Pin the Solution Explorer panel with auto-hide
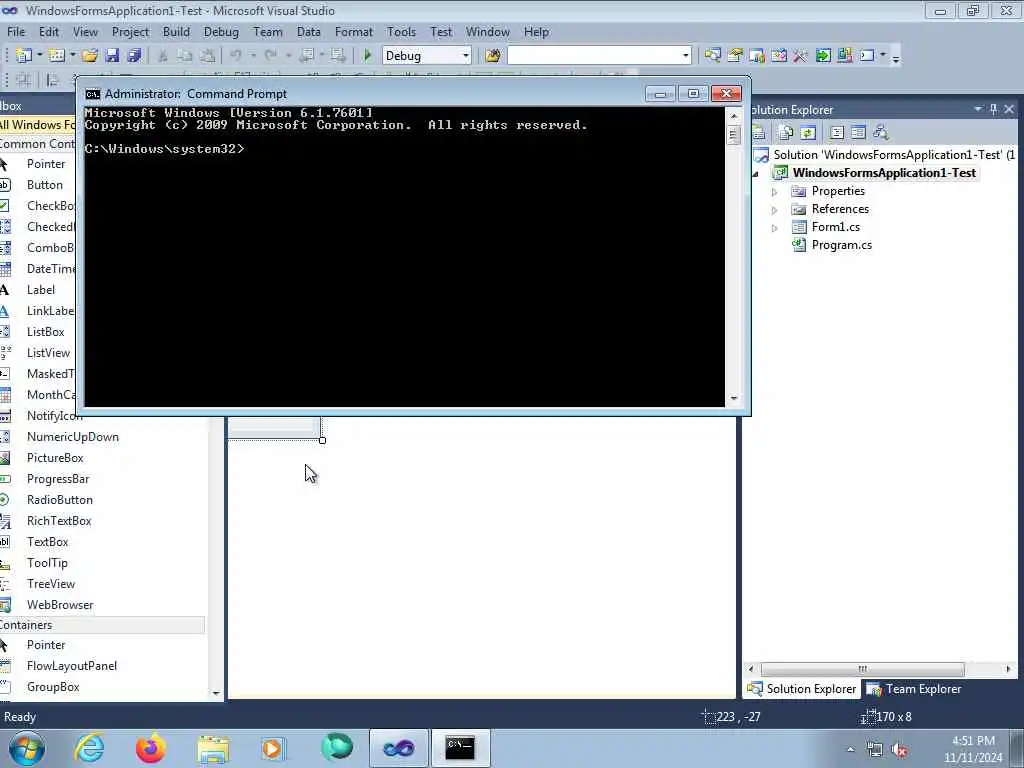Image resolution: width=1024 pixels, height=768 pixels. [x=993, y=109]
